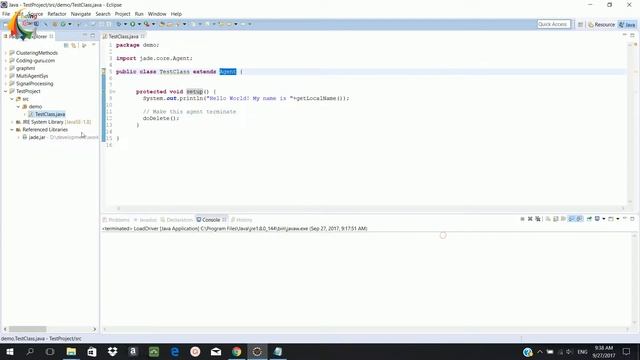Open Package Explorer View Menu arrow
Screen dimensions: 640x360
[x=93, y=45]
